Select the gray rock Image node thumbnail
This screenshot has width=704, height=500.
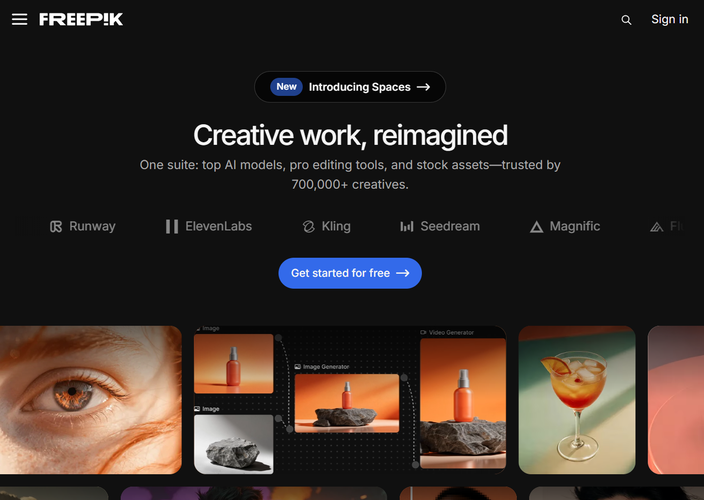[233, 444]
